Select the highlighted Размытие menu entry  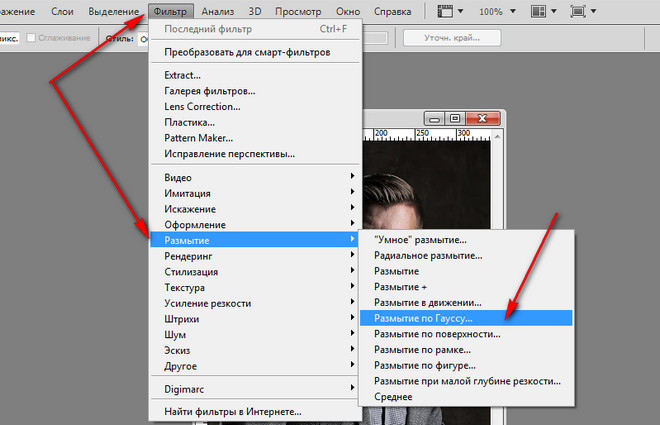(255, 240)
